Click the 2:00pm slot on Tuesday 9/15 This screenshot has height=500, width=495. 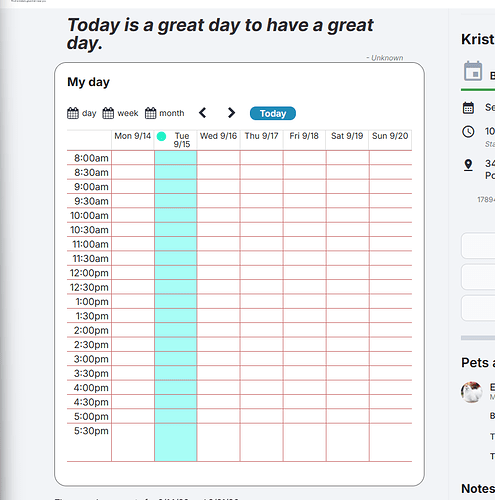tap(176, 330)
